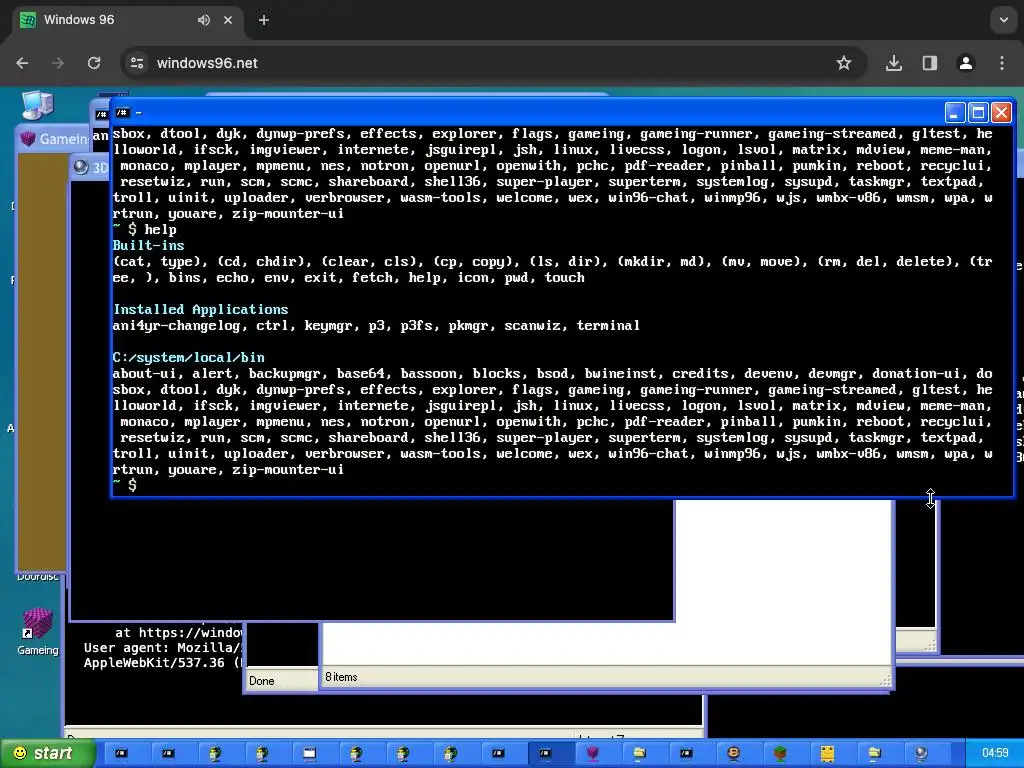1024x768 pixels.
Task: Open the tab search dropdown arrow
Action: (x=1004, y=20)
